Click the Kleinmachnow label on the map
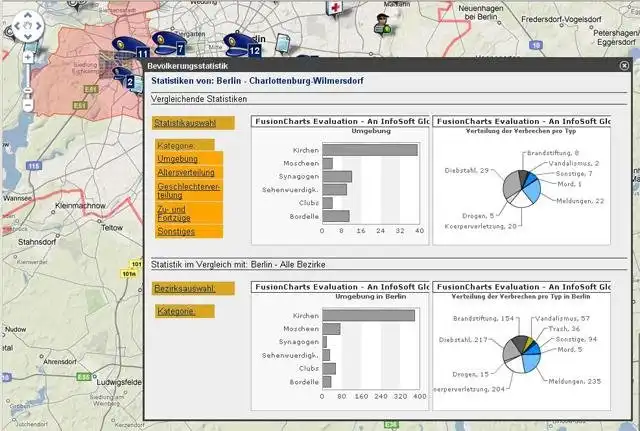 tap(80, 206)
